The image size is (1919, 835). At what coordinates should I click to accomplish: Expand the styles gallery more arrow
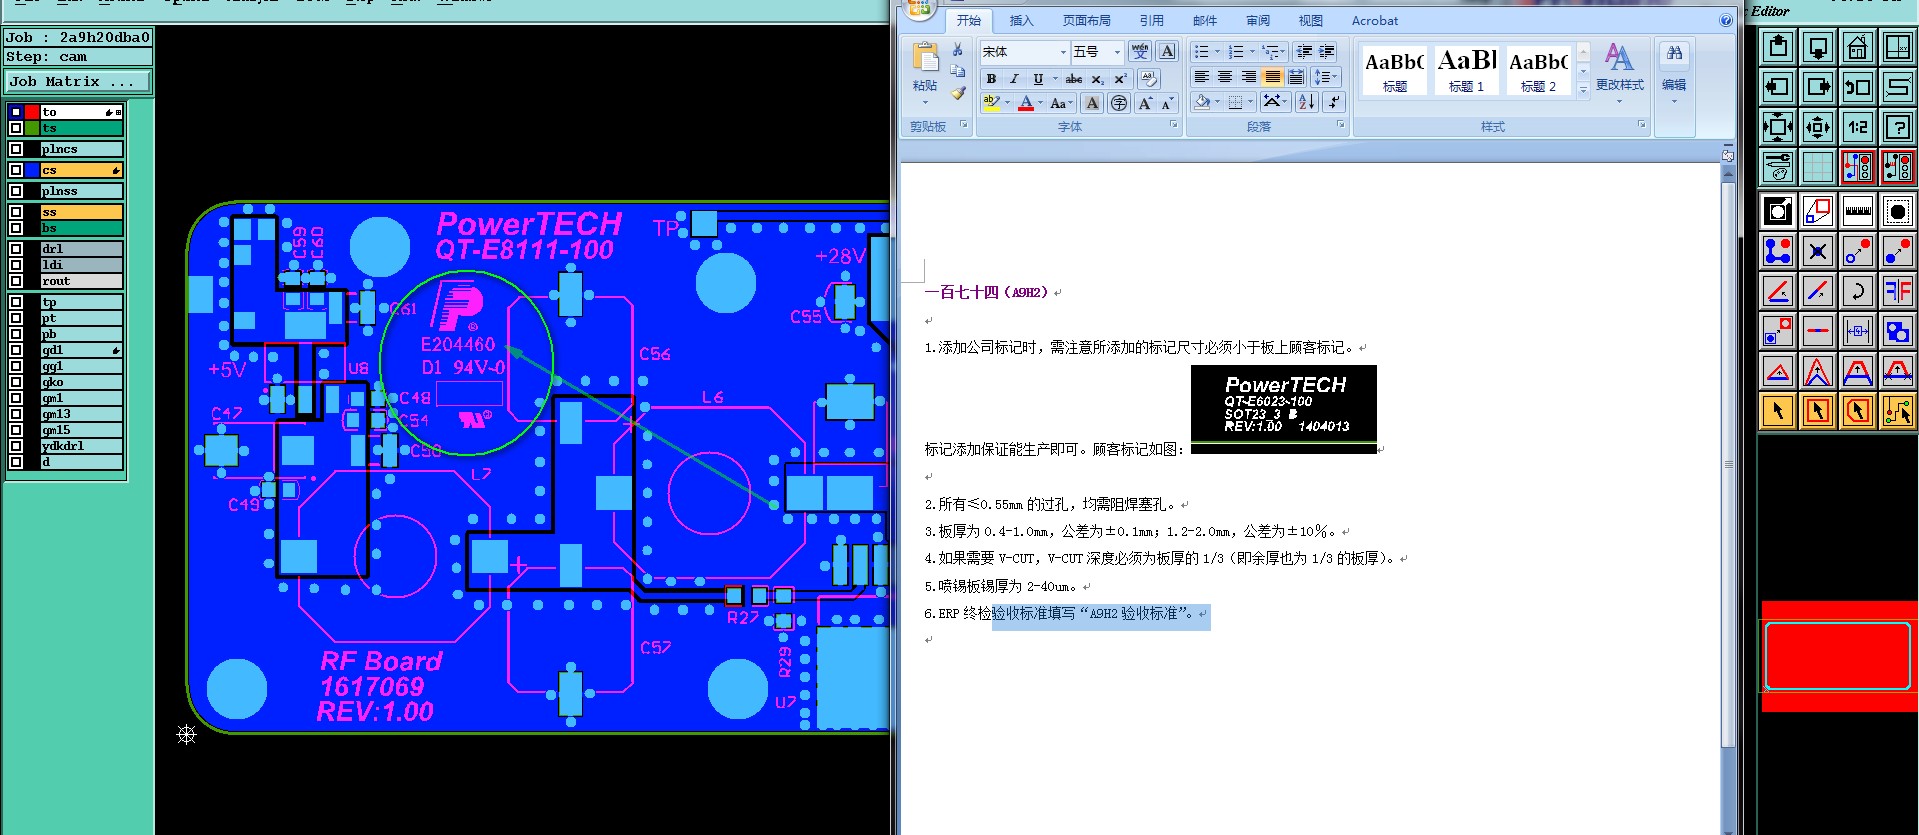coord(1583,90)
